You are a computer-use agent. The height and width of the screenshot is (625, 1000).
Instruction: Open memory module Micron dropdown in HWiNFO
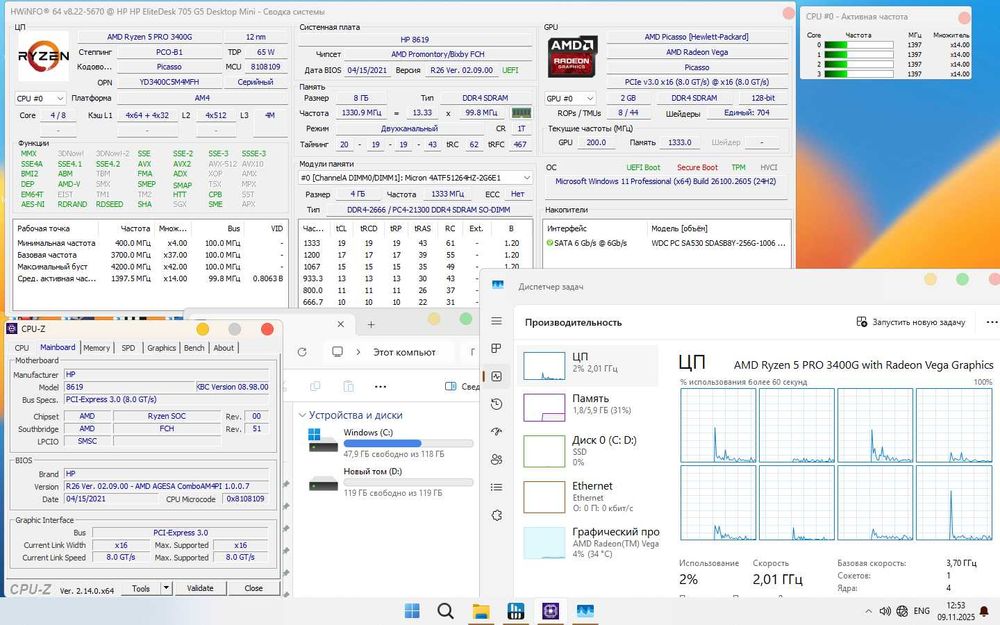coord(416,178)
